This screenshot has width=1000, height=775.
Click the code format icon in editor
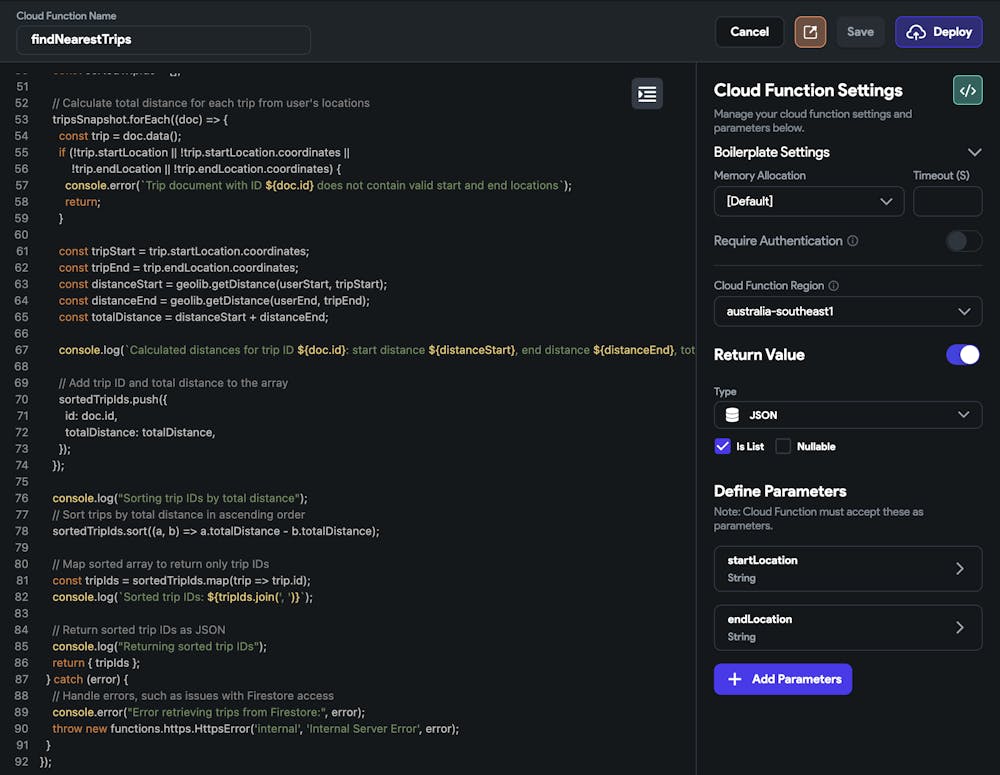(647, 93)
